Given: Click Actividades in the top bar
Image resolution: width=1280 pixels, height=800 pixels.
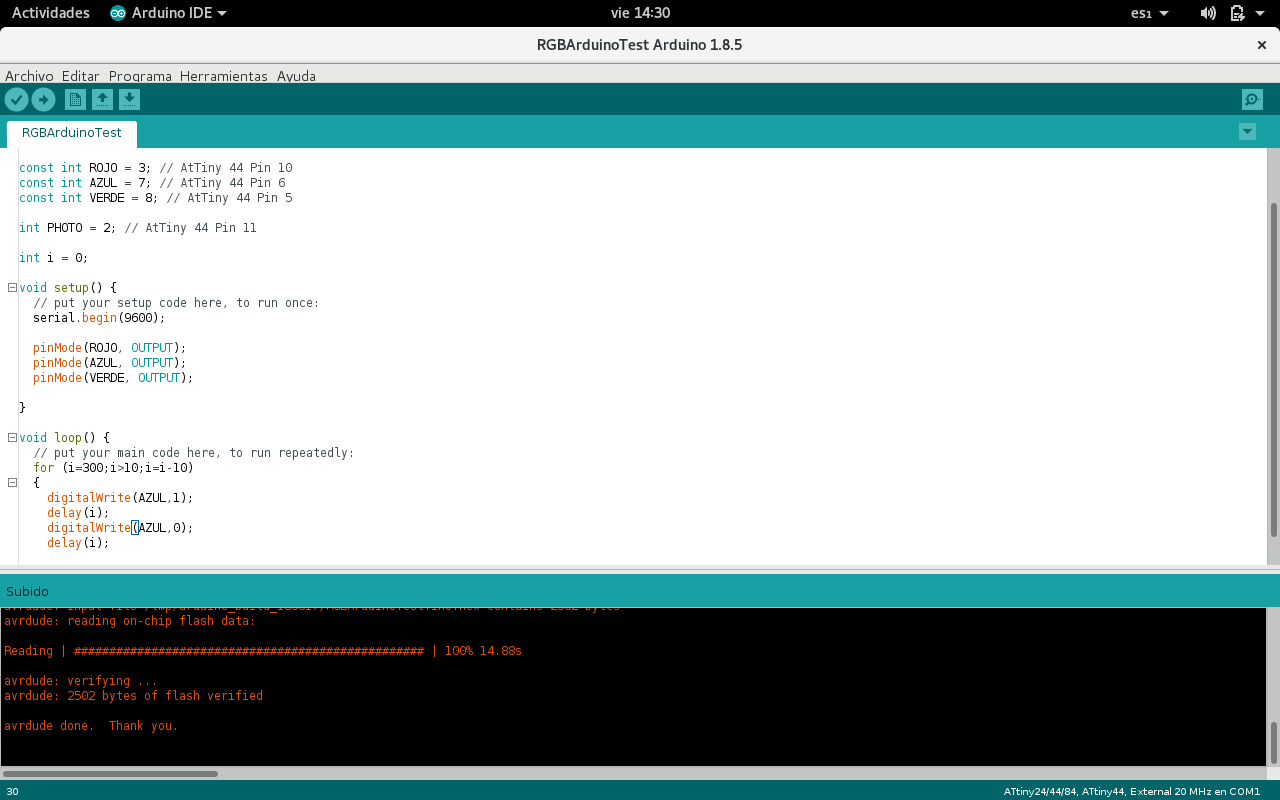Looking at the screenshot, I should pos(51,13).
